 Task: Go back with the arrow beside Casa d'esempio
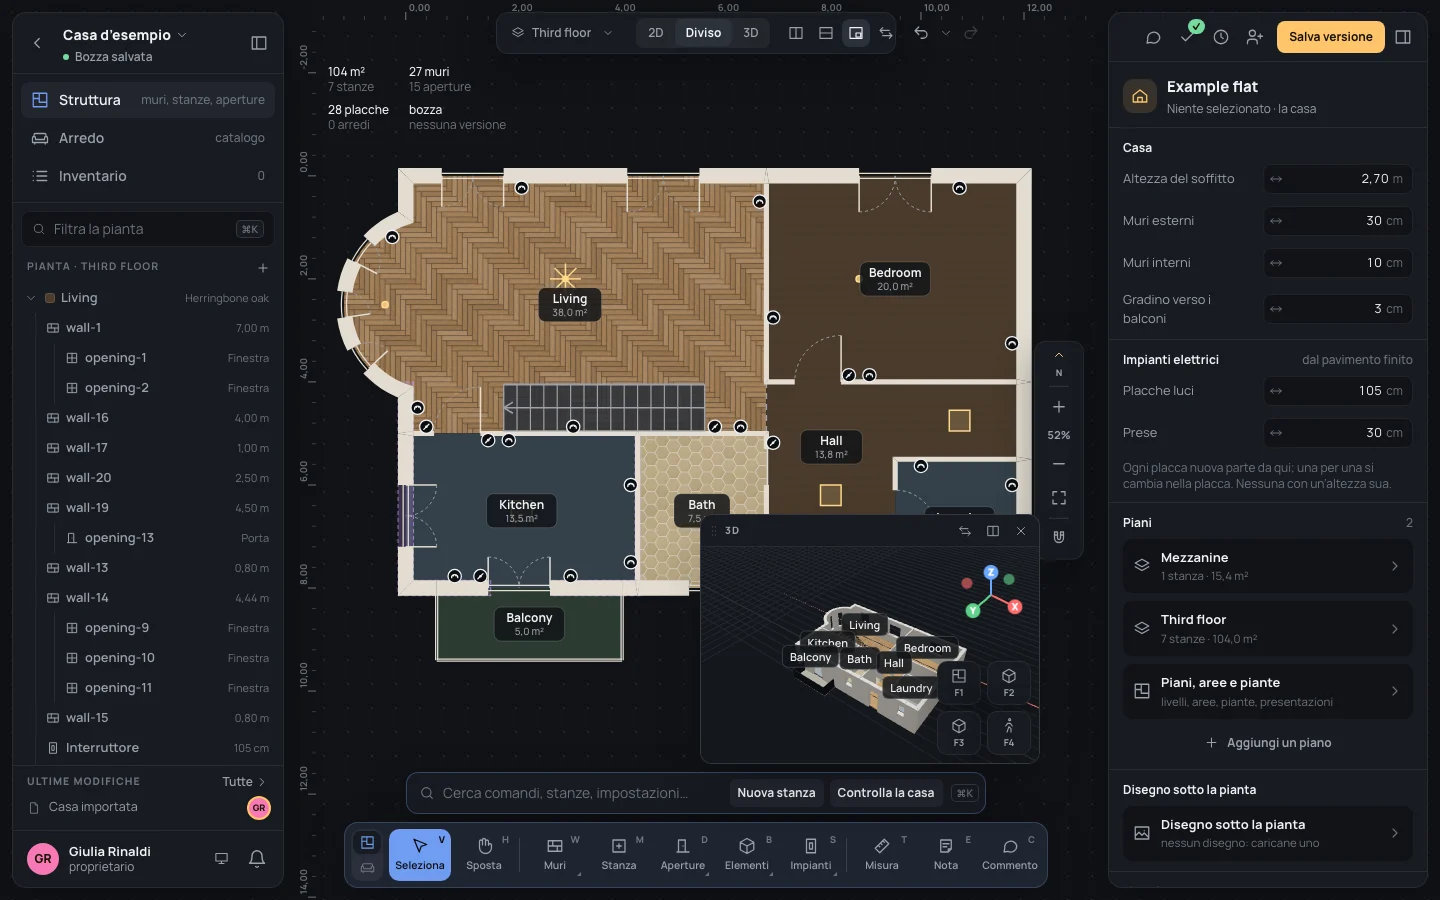tap(37, 43)
